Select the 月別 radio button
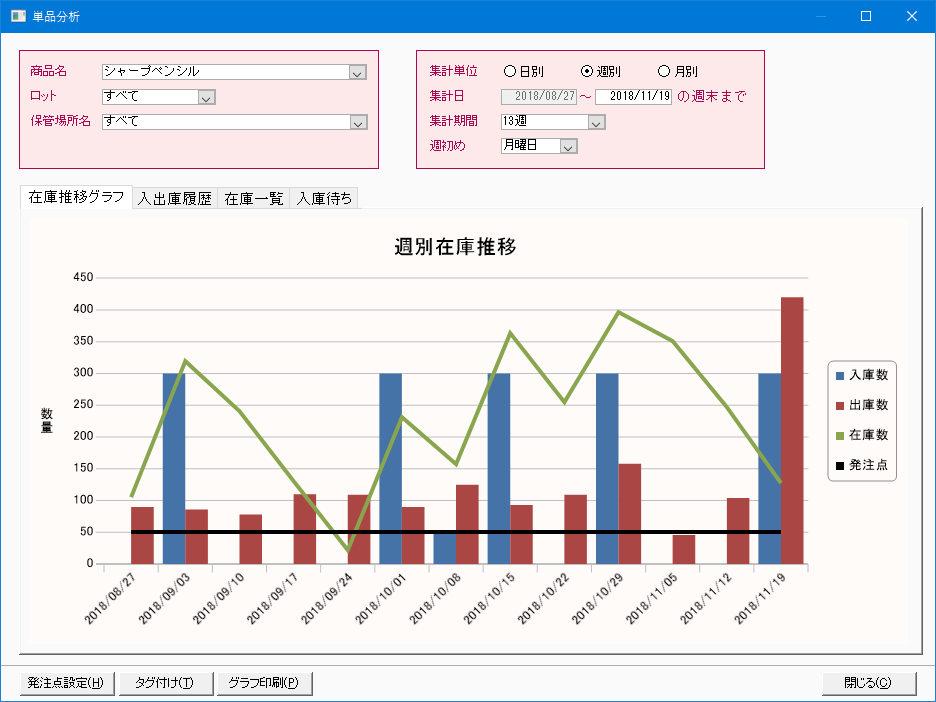 tap(664, 72)
